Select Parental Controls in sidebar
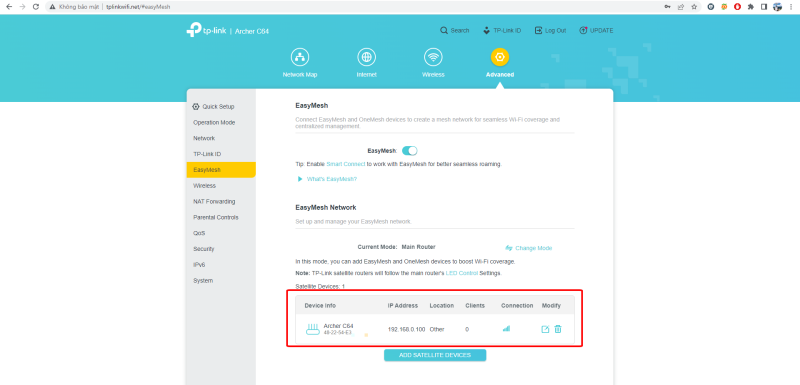Image resolution: width=800 pixels, height=385 pixels. click(221, 217)
